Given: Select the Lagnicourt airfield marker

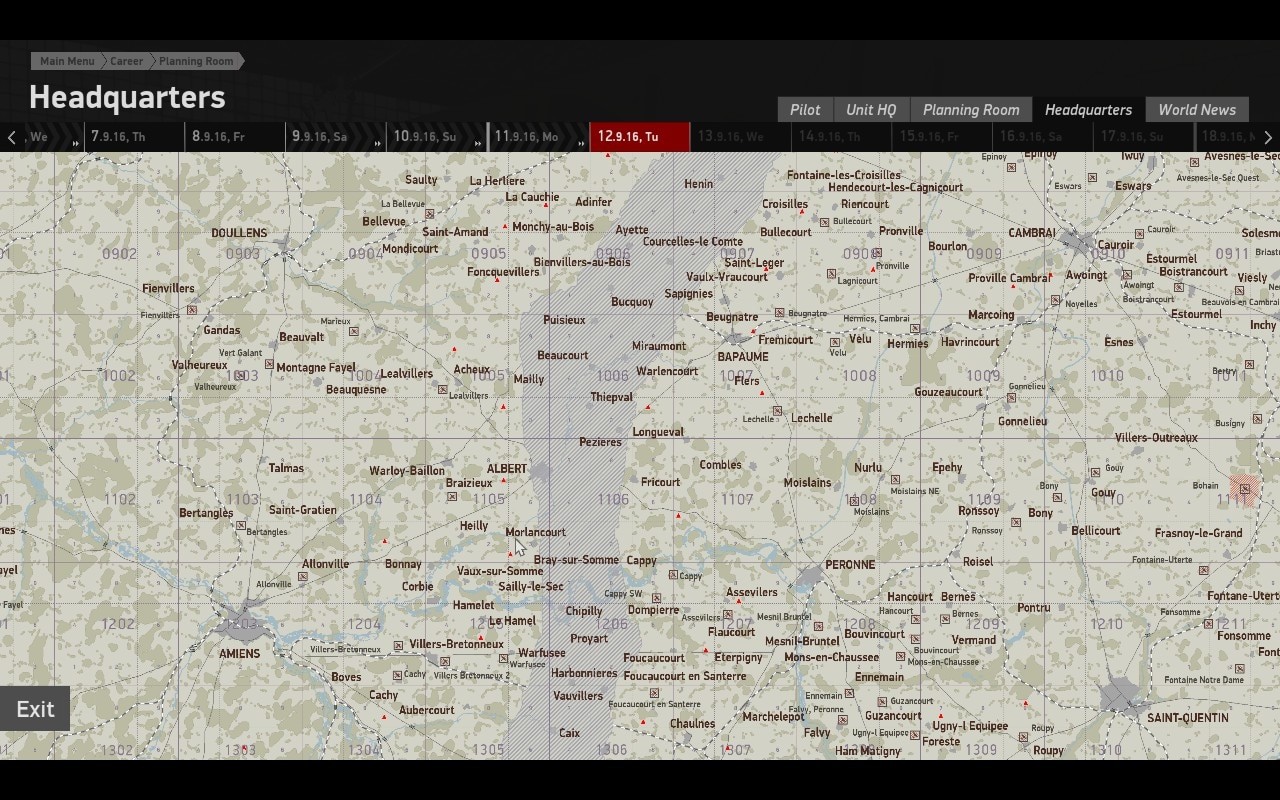Looking at the screenshot, I should [831, 273].
